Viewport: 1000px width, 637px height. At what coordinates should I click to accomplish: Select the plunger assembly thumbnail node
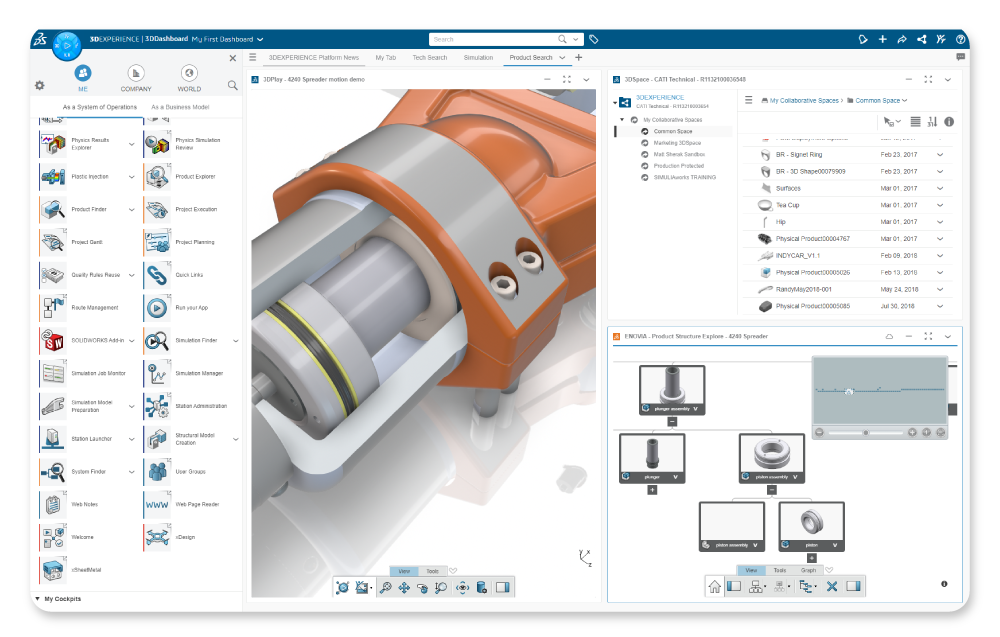[x=672, y=390]
